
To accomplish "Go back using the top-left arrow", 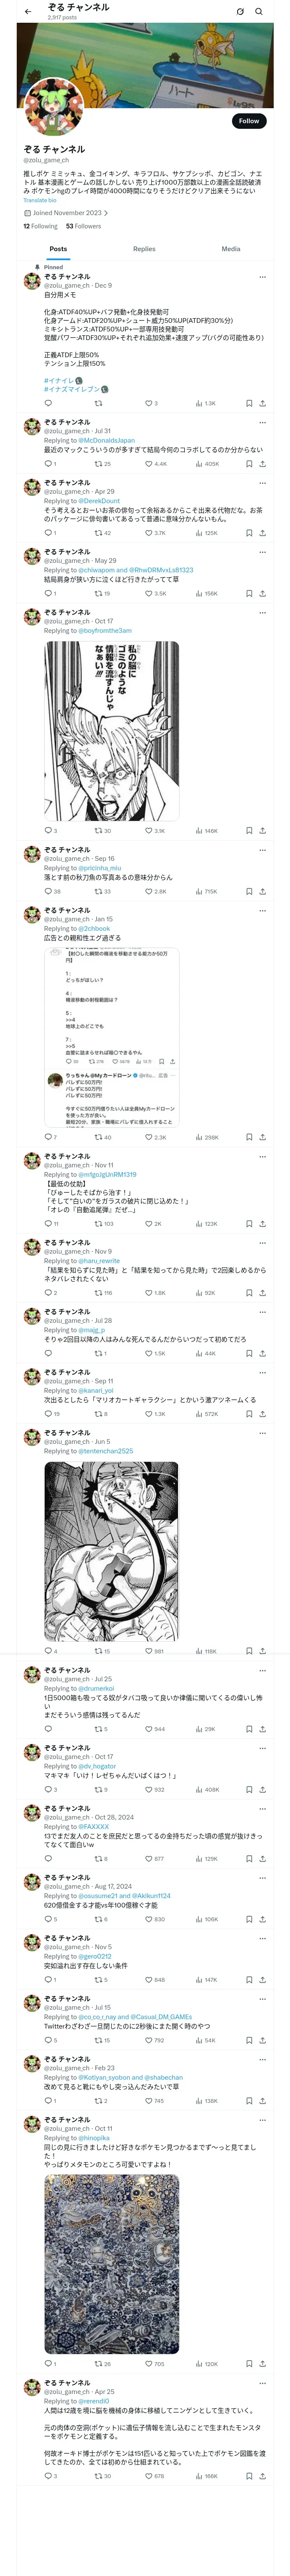I will click(x=28, y=12).
